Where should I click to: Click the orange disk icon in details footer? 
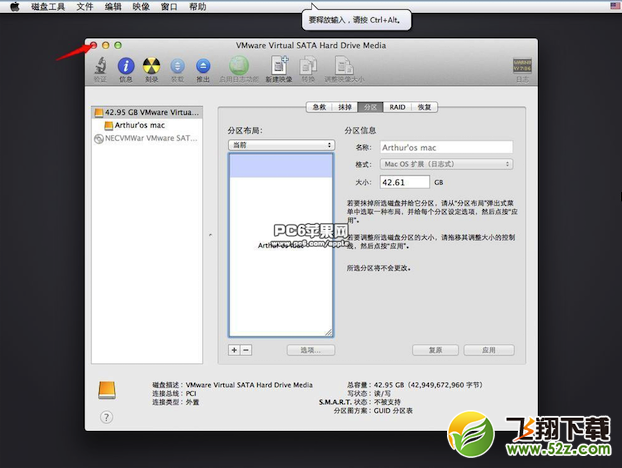107,390
